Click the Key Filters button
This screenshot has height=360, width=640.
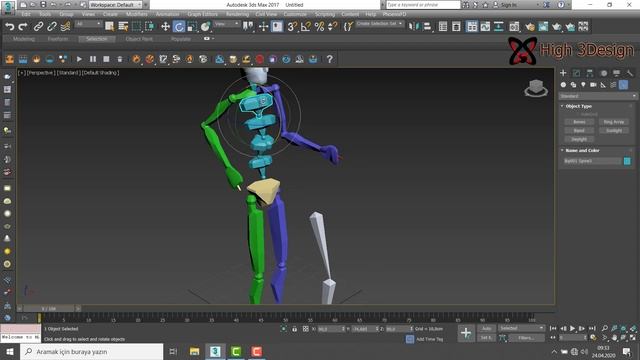526,338
